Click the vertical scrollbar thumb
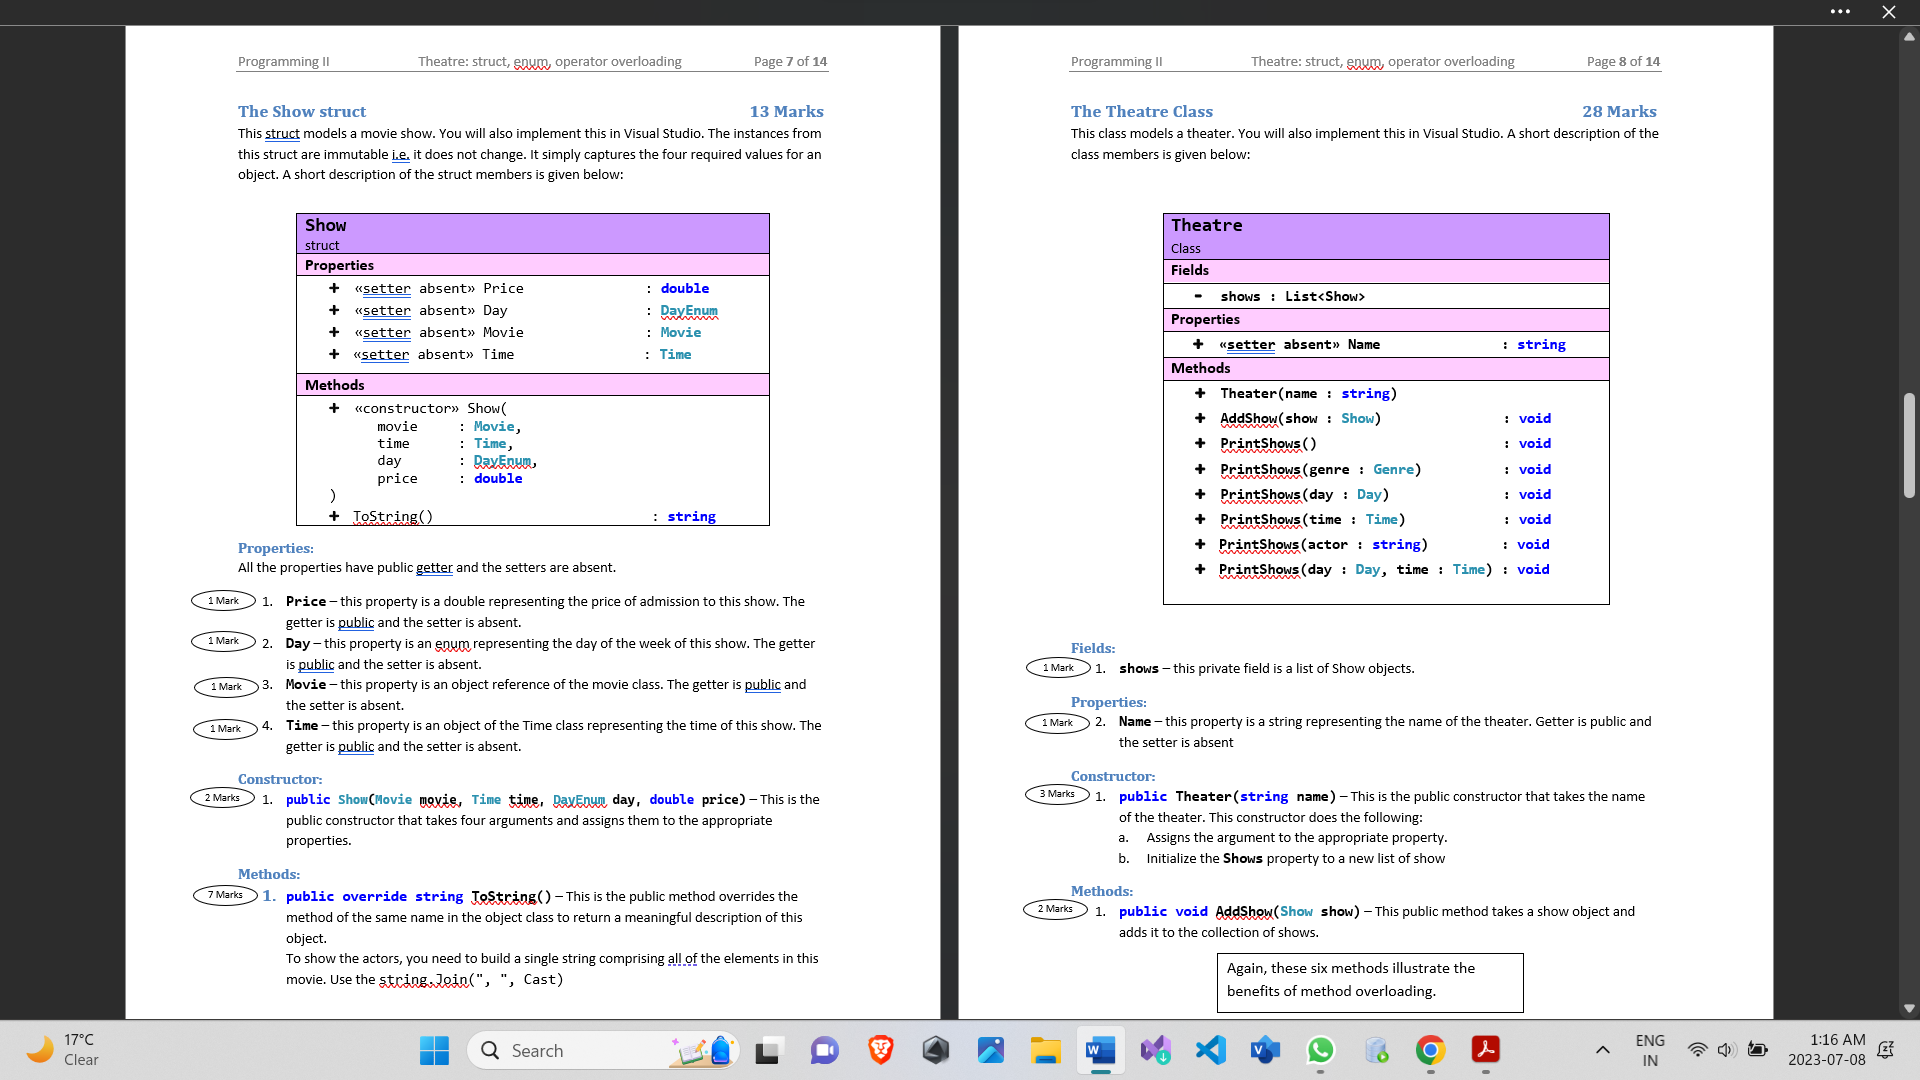This screenshot has width=1920, height=1080. tap(1909, 445)
